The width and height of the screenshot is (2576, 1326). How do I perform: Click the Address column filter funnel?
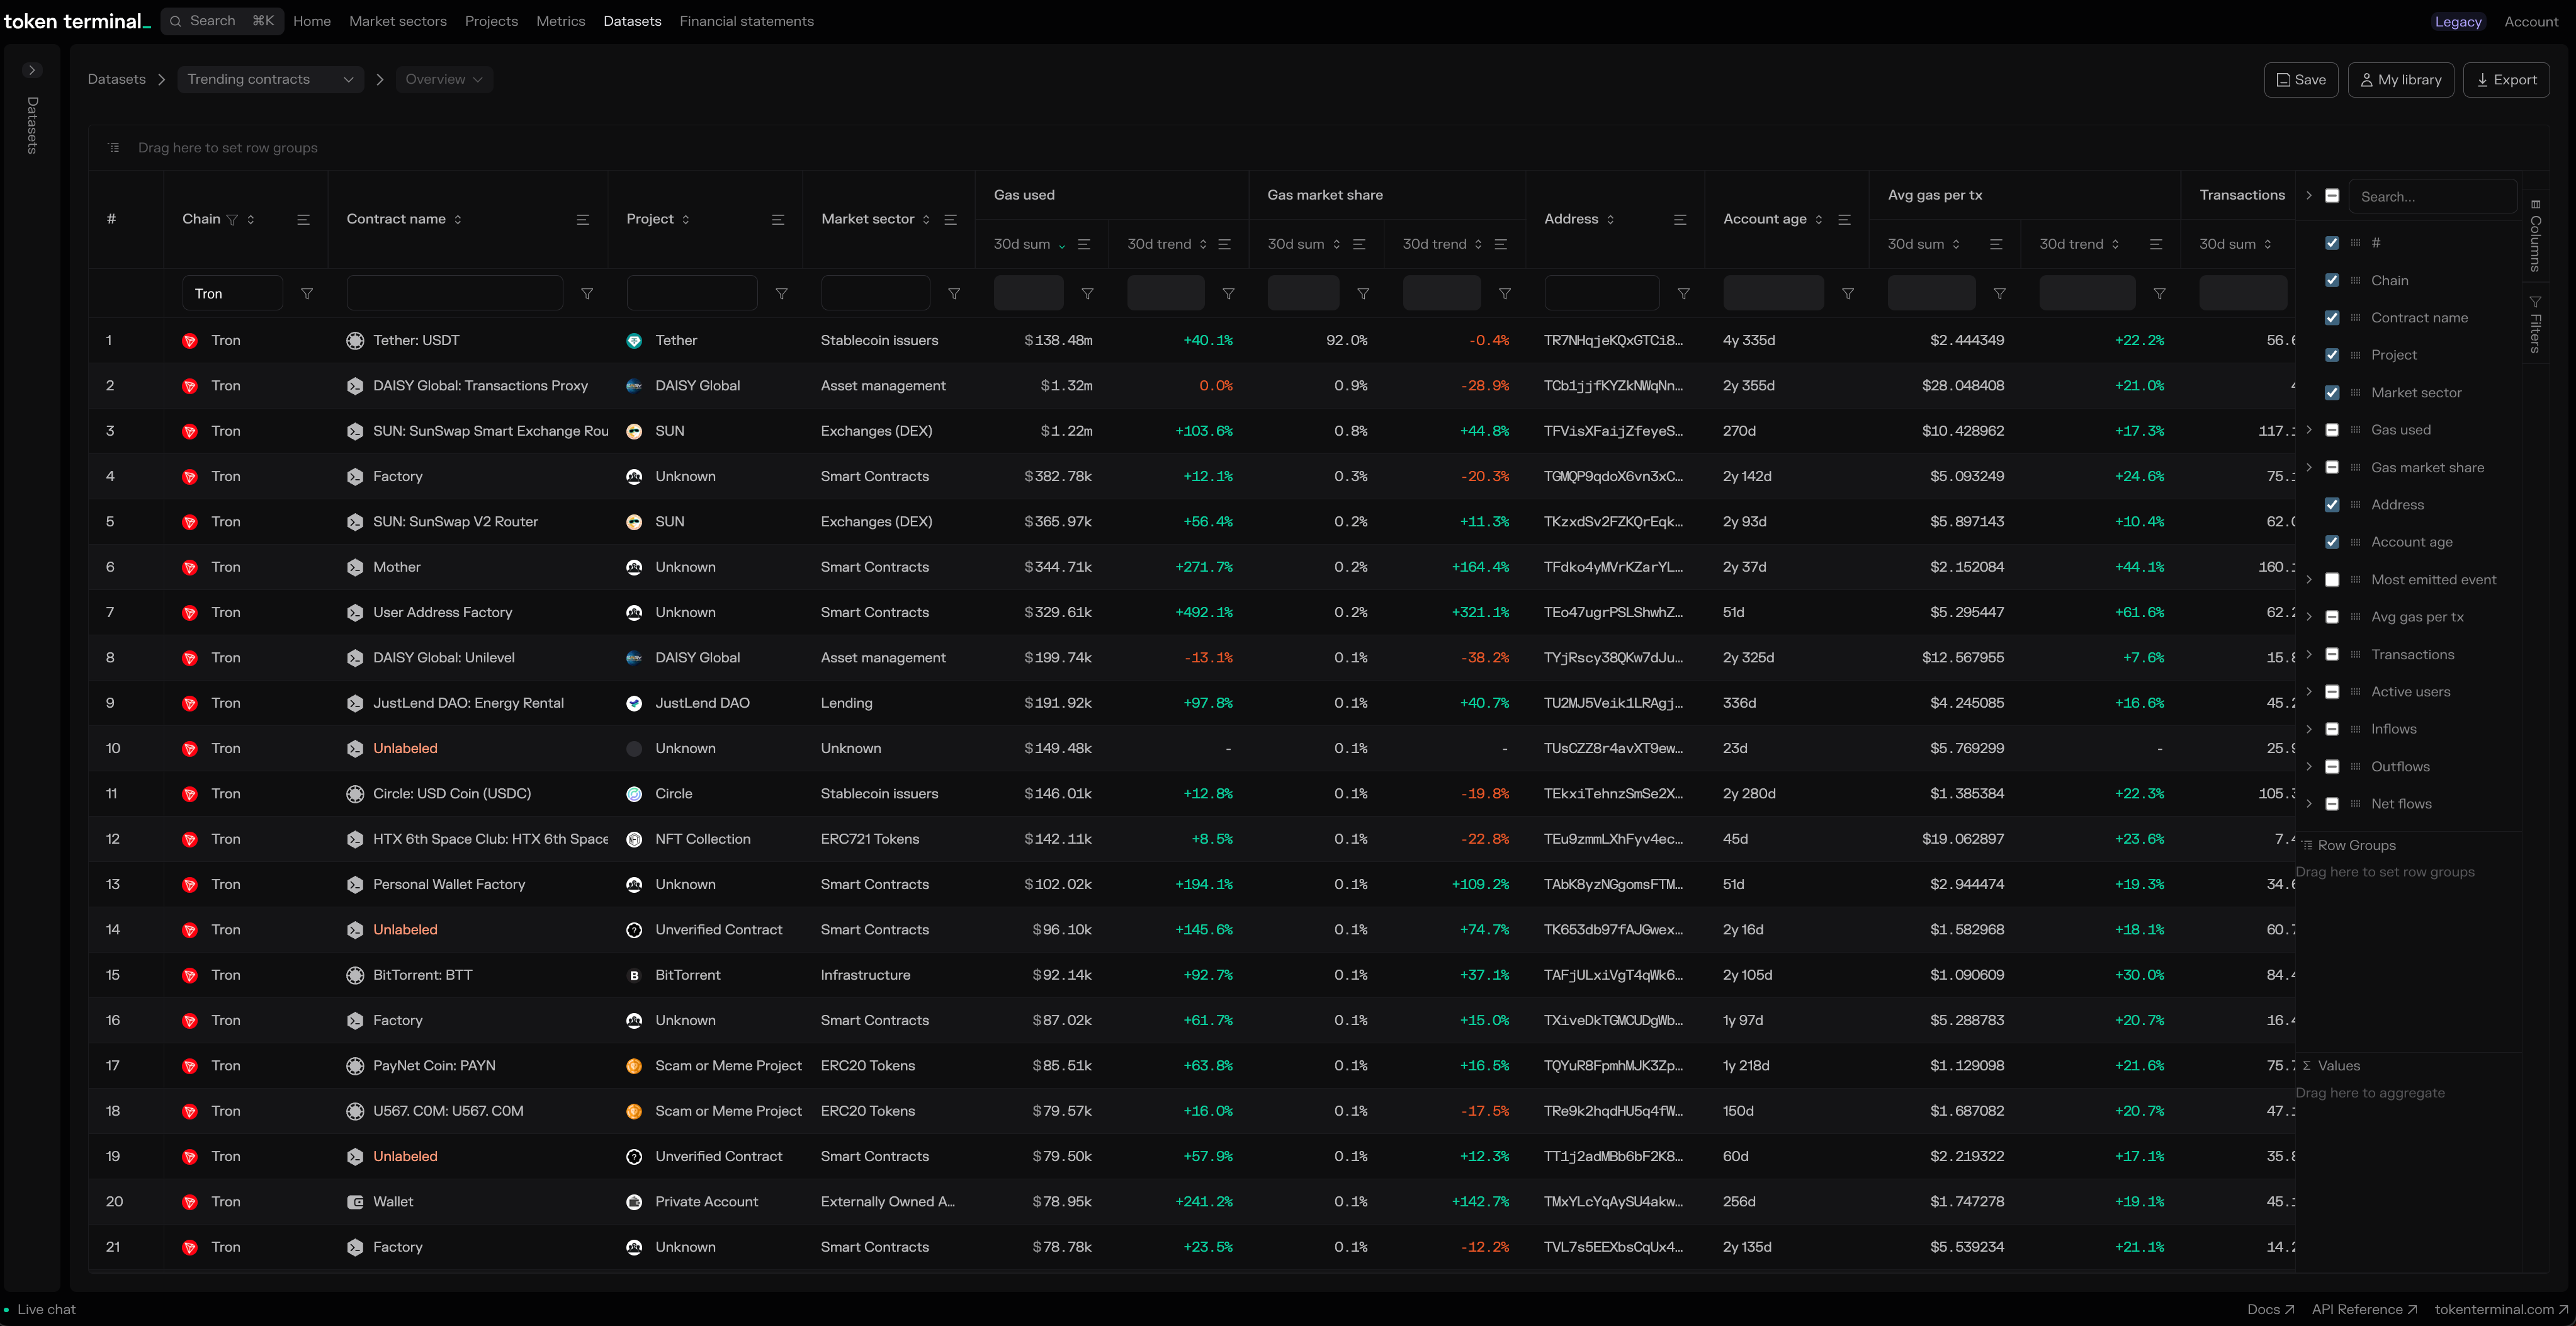click(1683, 294)
